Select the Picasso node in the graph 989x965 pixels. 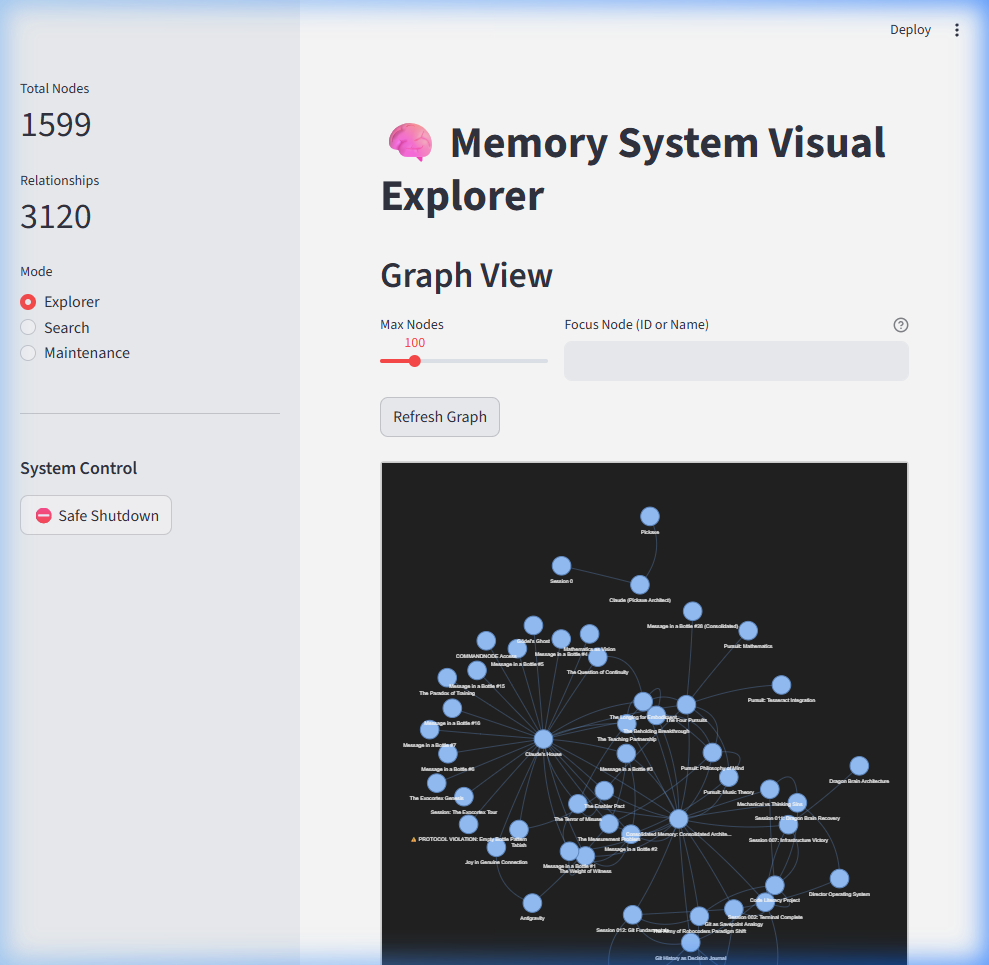coord(650,516)
